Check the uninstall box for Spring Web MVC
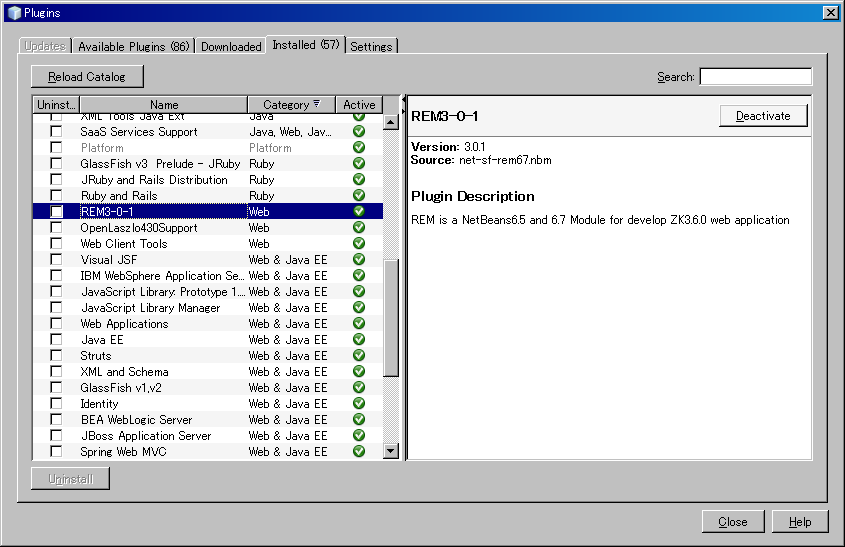845x547 pixels. [x=56, y=452]
